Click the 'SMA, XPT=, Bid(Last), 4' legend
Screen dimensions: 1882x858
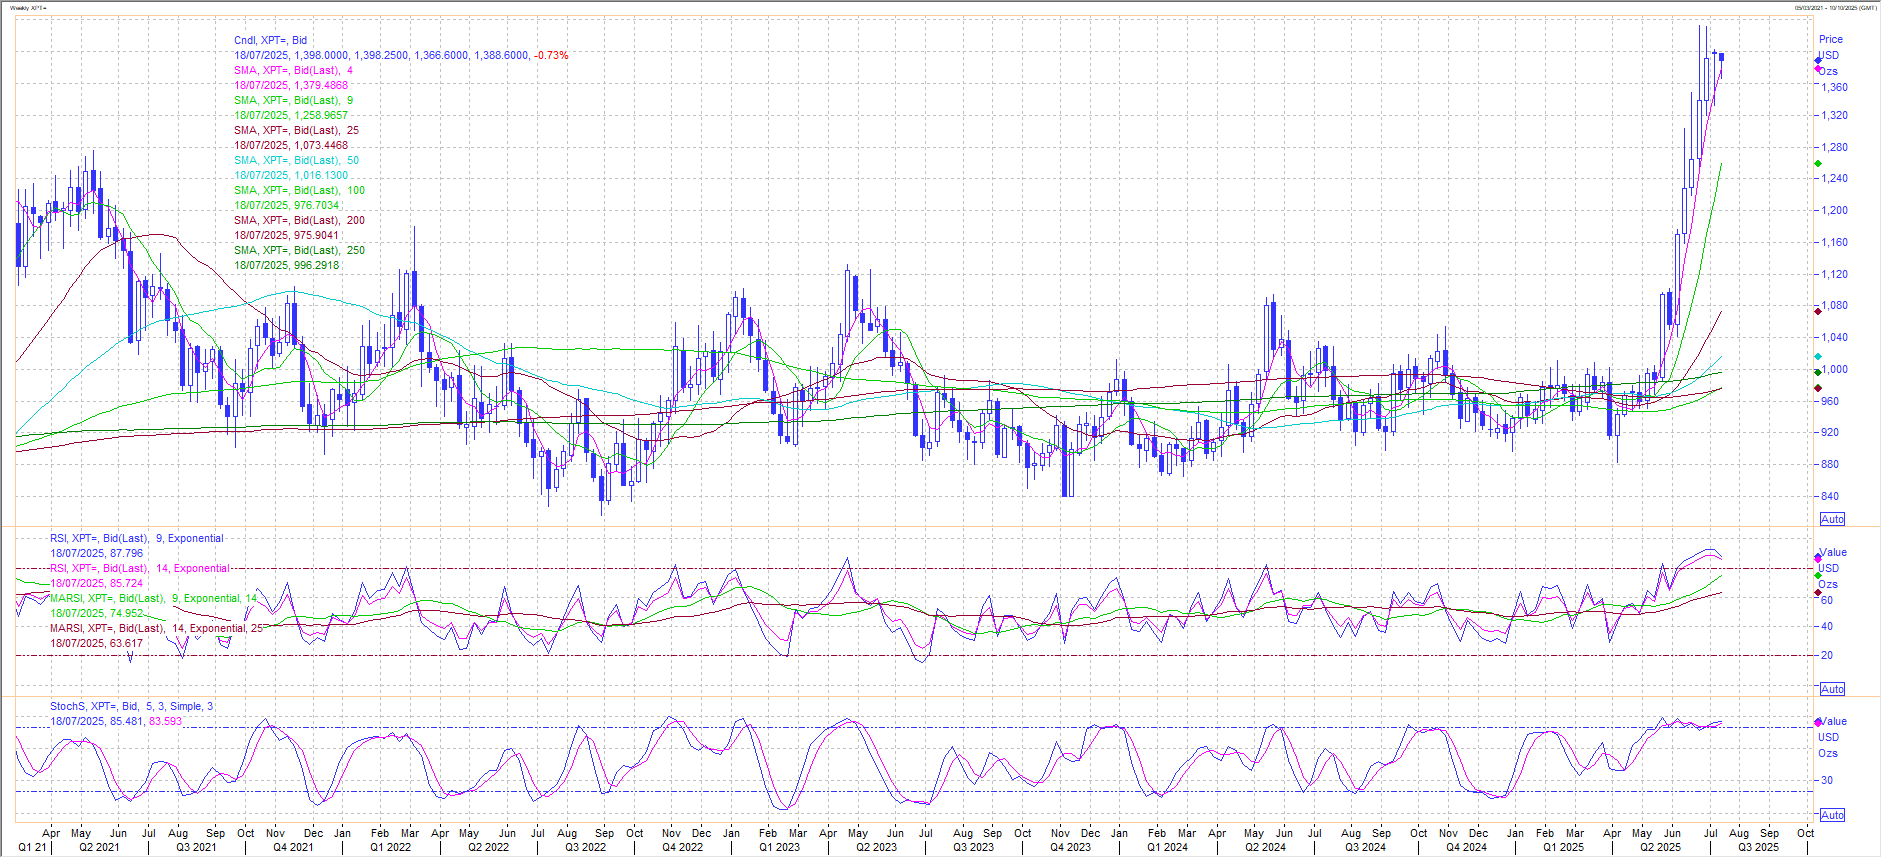tap(293, 71)
